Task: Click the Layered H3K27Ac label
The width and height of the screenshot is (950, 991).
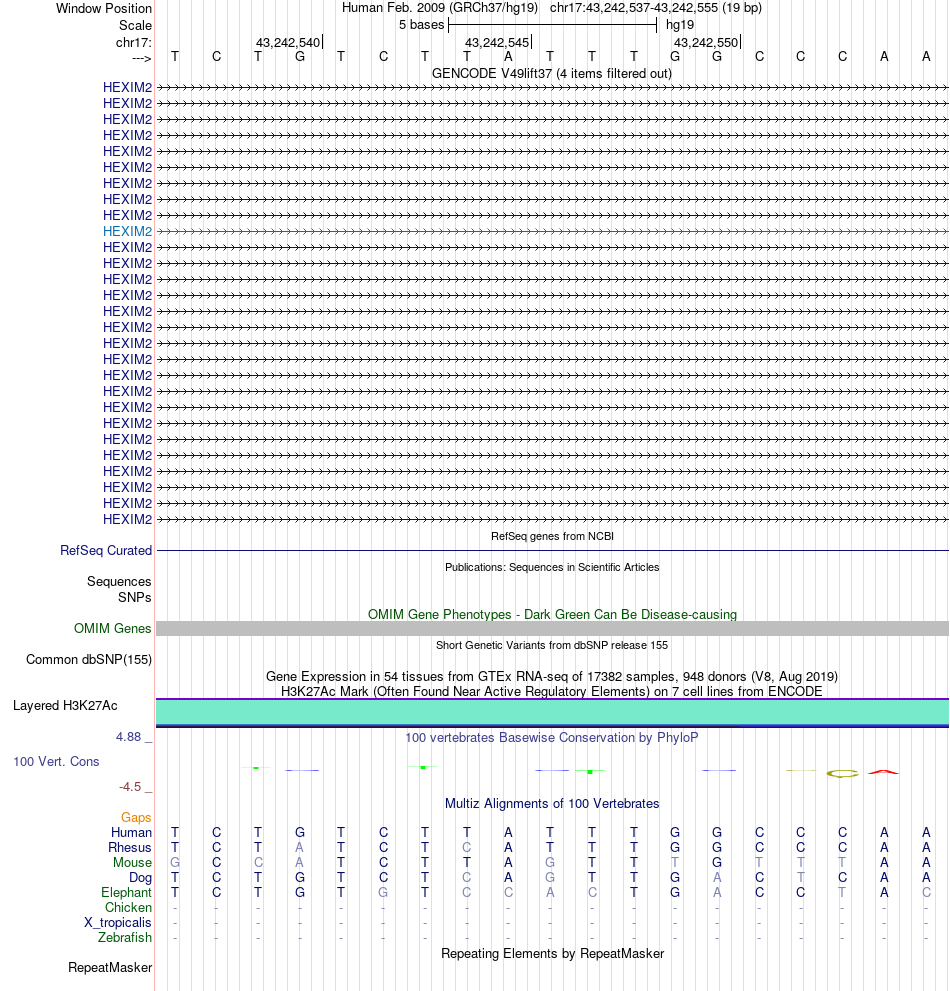Action: click(x=65, y=705)
